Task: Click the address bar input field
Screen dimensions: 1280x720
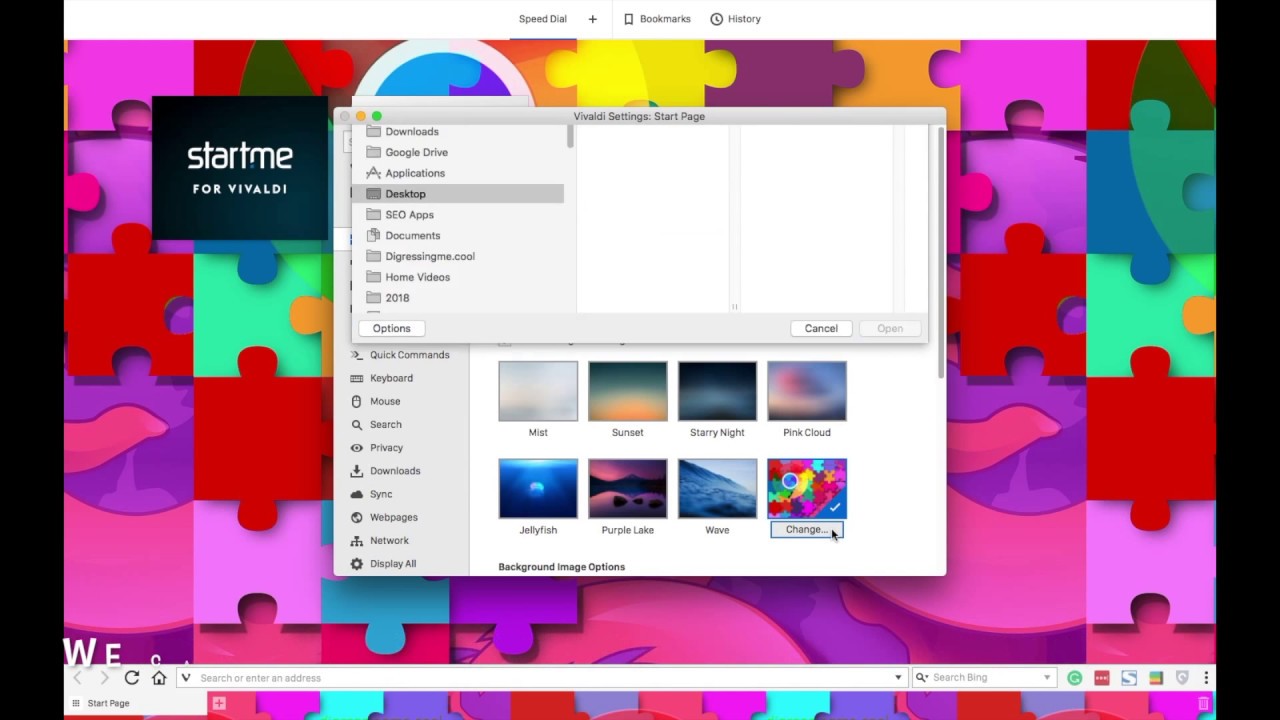Action: point(540,677)
